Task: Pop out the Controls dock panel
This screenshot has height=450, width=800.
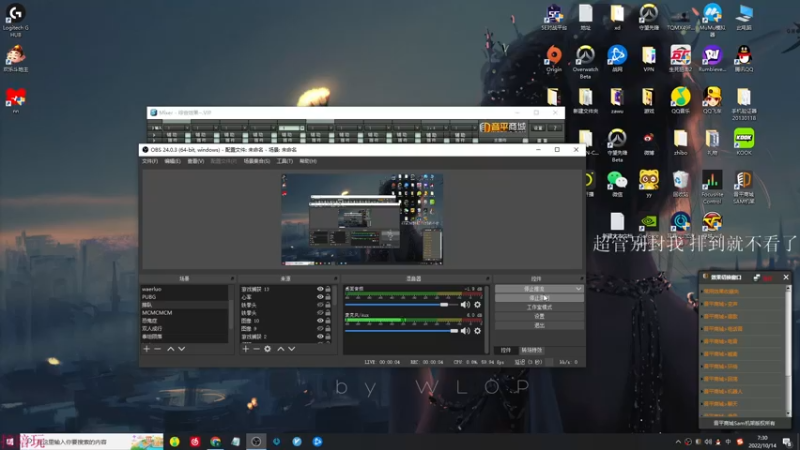Action: click(x=582, y=279)
